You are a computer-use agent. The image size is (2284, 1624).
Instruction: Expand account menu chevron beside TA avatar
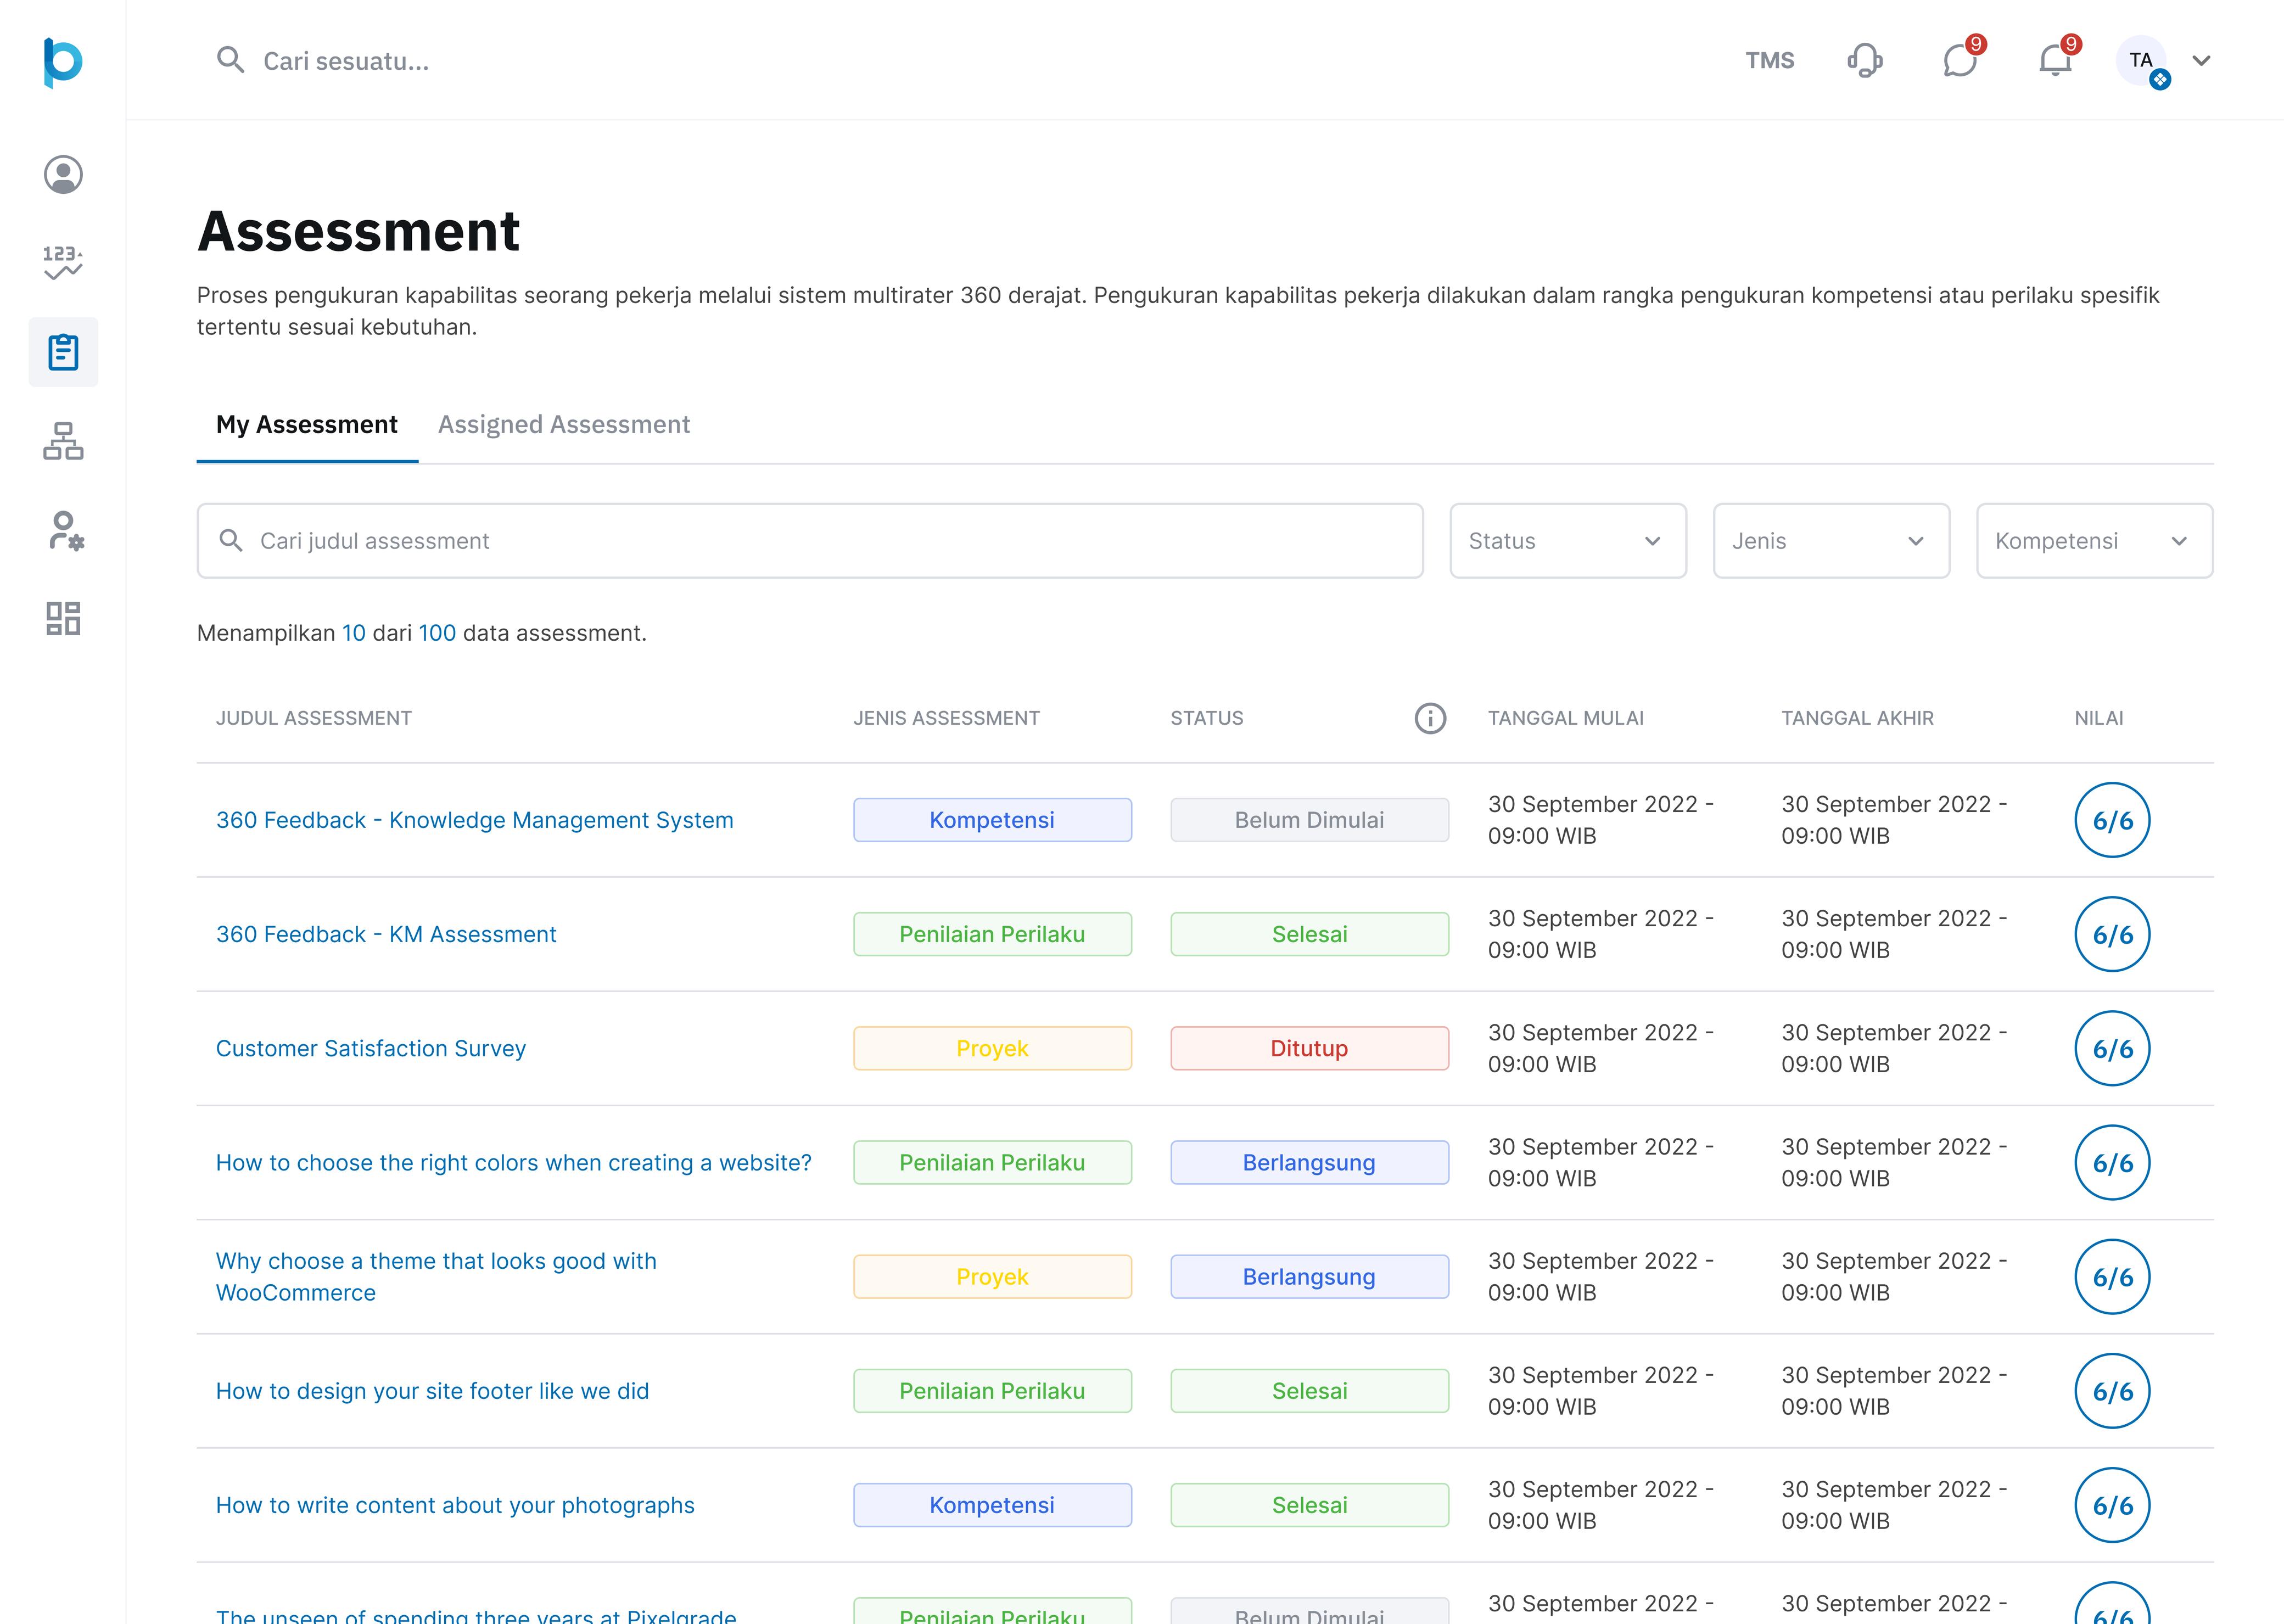tap(2201, 61)
